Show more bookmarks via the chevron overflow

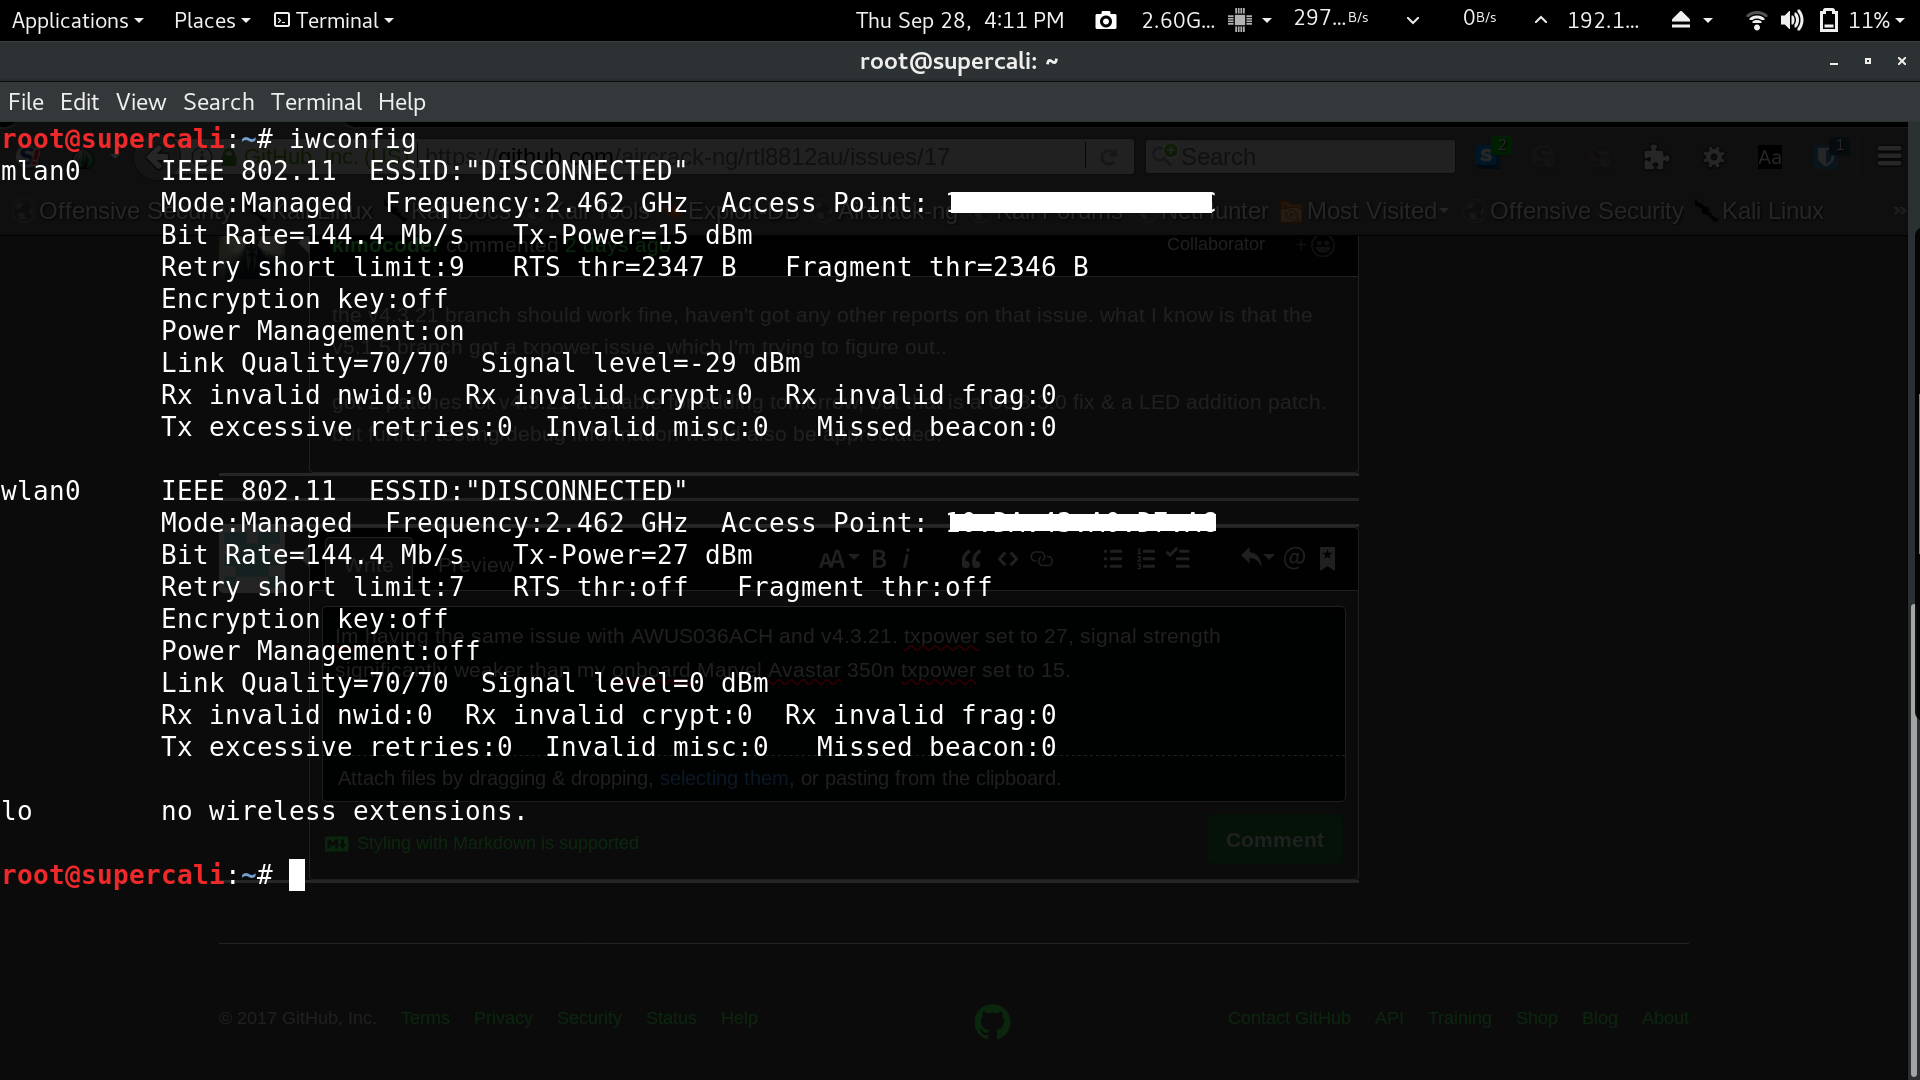(1900, 210)
